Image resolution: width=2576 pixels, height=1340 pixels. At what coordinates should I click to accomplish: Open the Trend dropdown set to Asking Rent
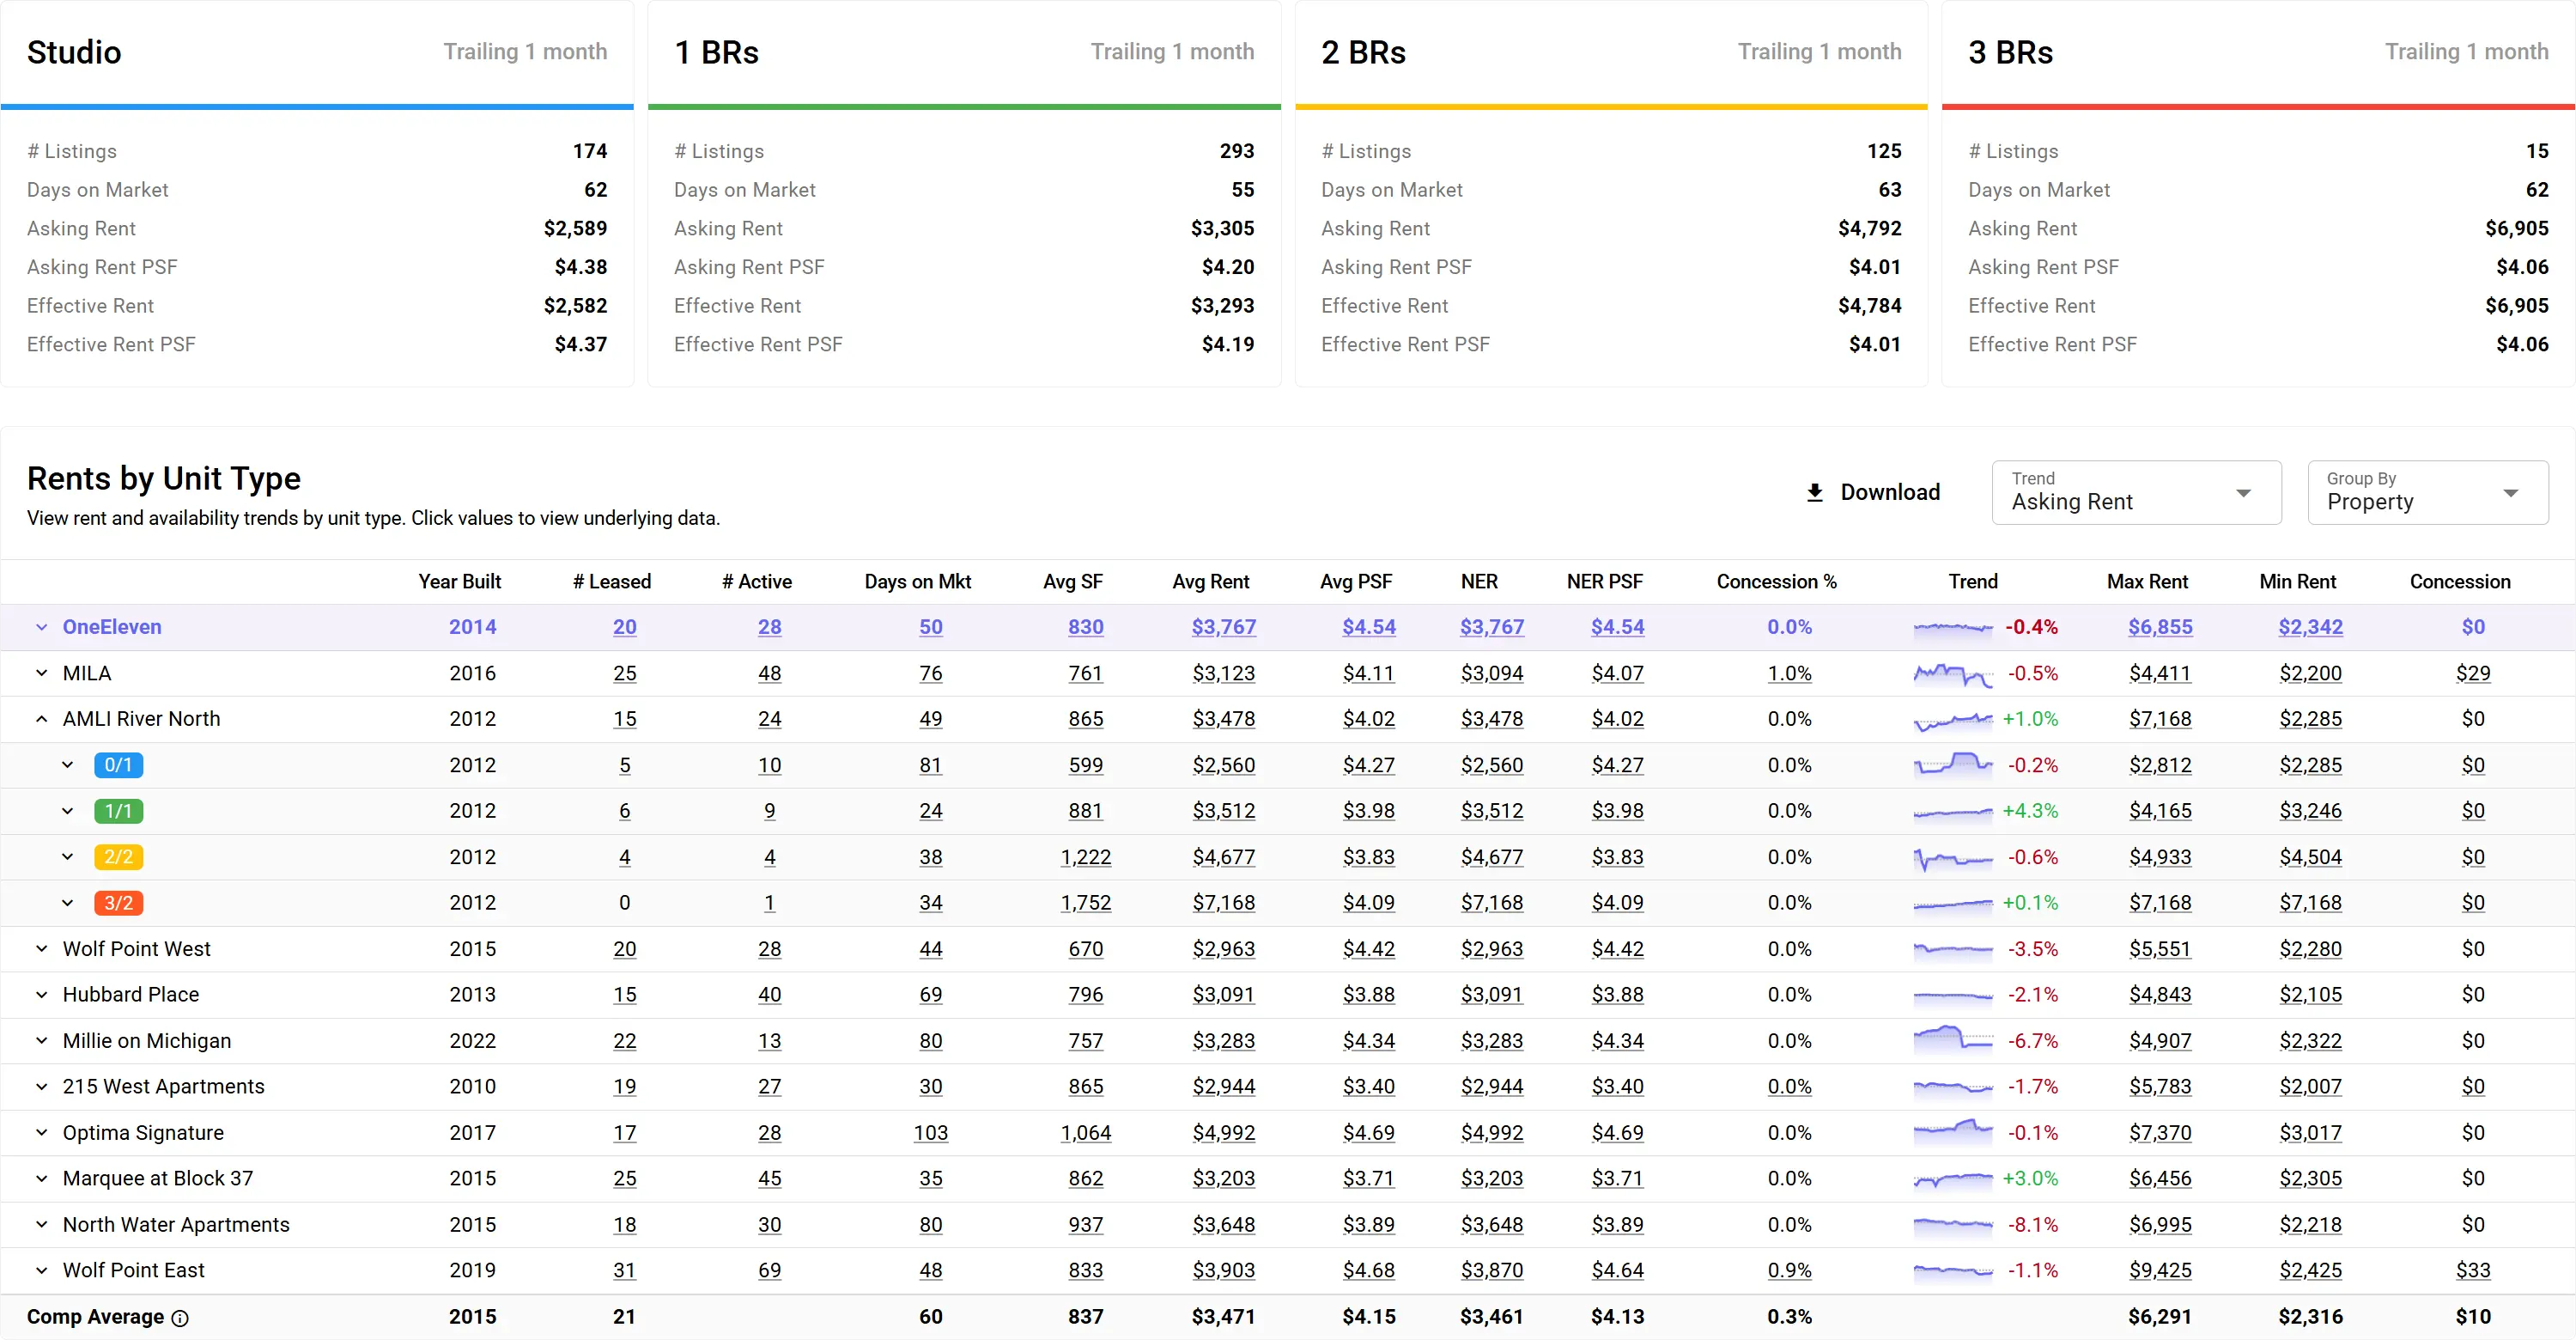tap(2136, 492)
